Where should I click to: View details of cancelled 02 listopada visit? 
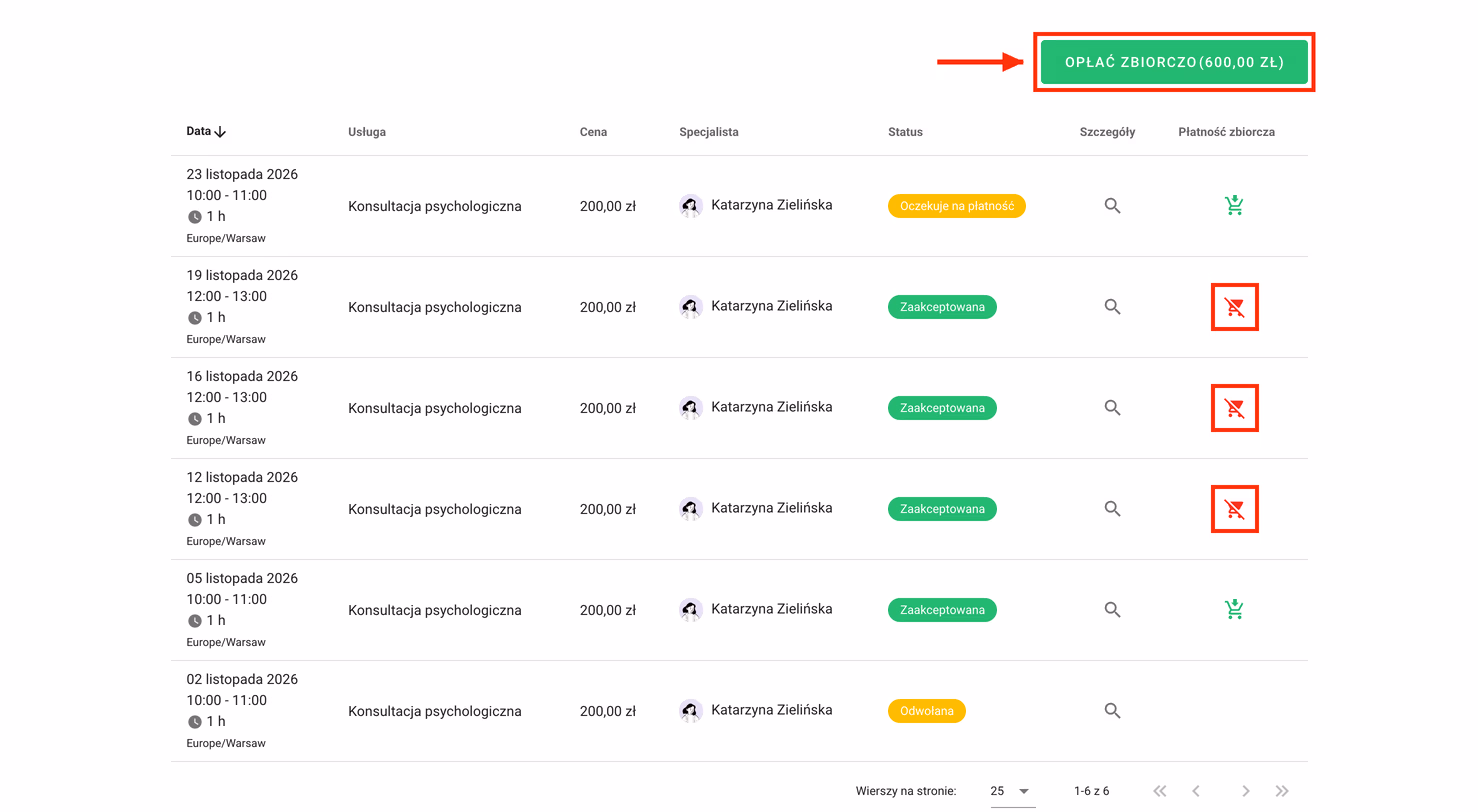[1112, 711]
